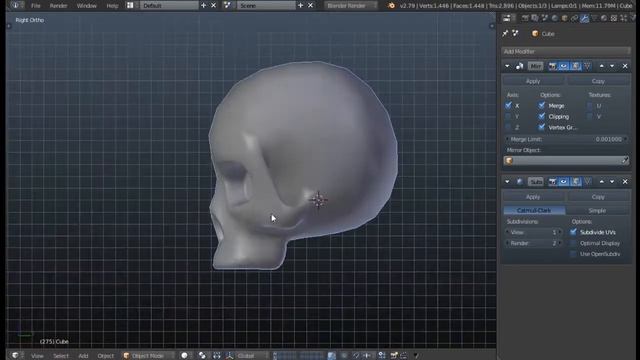This screenshot has height=360, width=640.
Task: Switch to the Object properties tab
Action: pyautogui.click(x=564, y=18)
